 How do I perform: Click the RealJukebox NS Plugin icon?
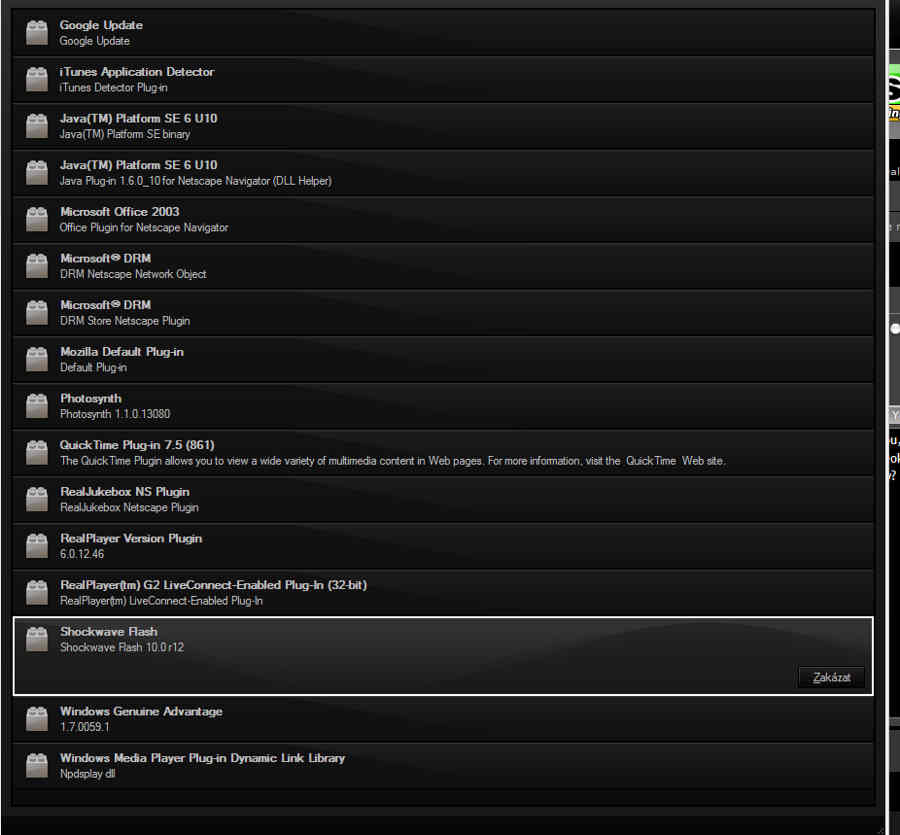[x=37, y=499]
